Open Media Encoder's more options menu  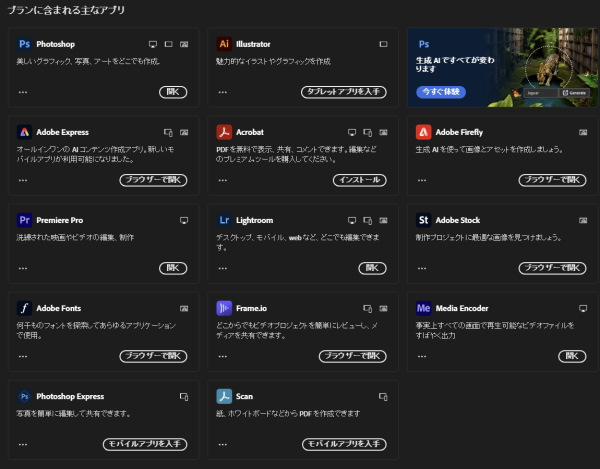pos(422,356)
